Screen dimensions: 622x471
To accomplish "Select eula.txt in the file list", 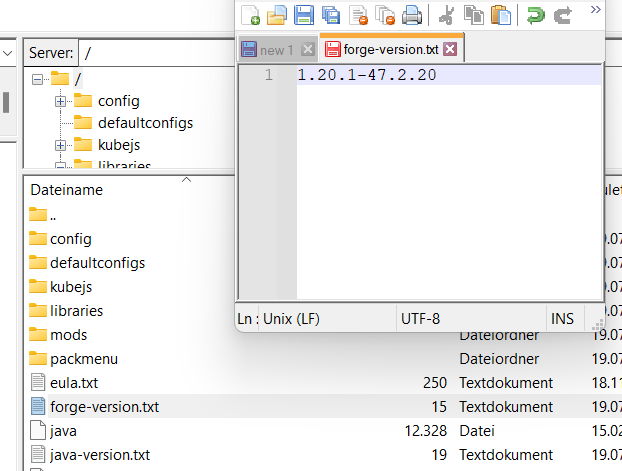I will point(74,383).
